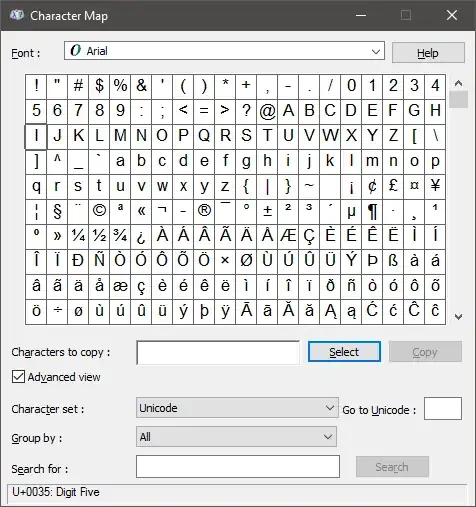
Task: Select the inverted exclamation ¡ cell
Action: point(351,186)
